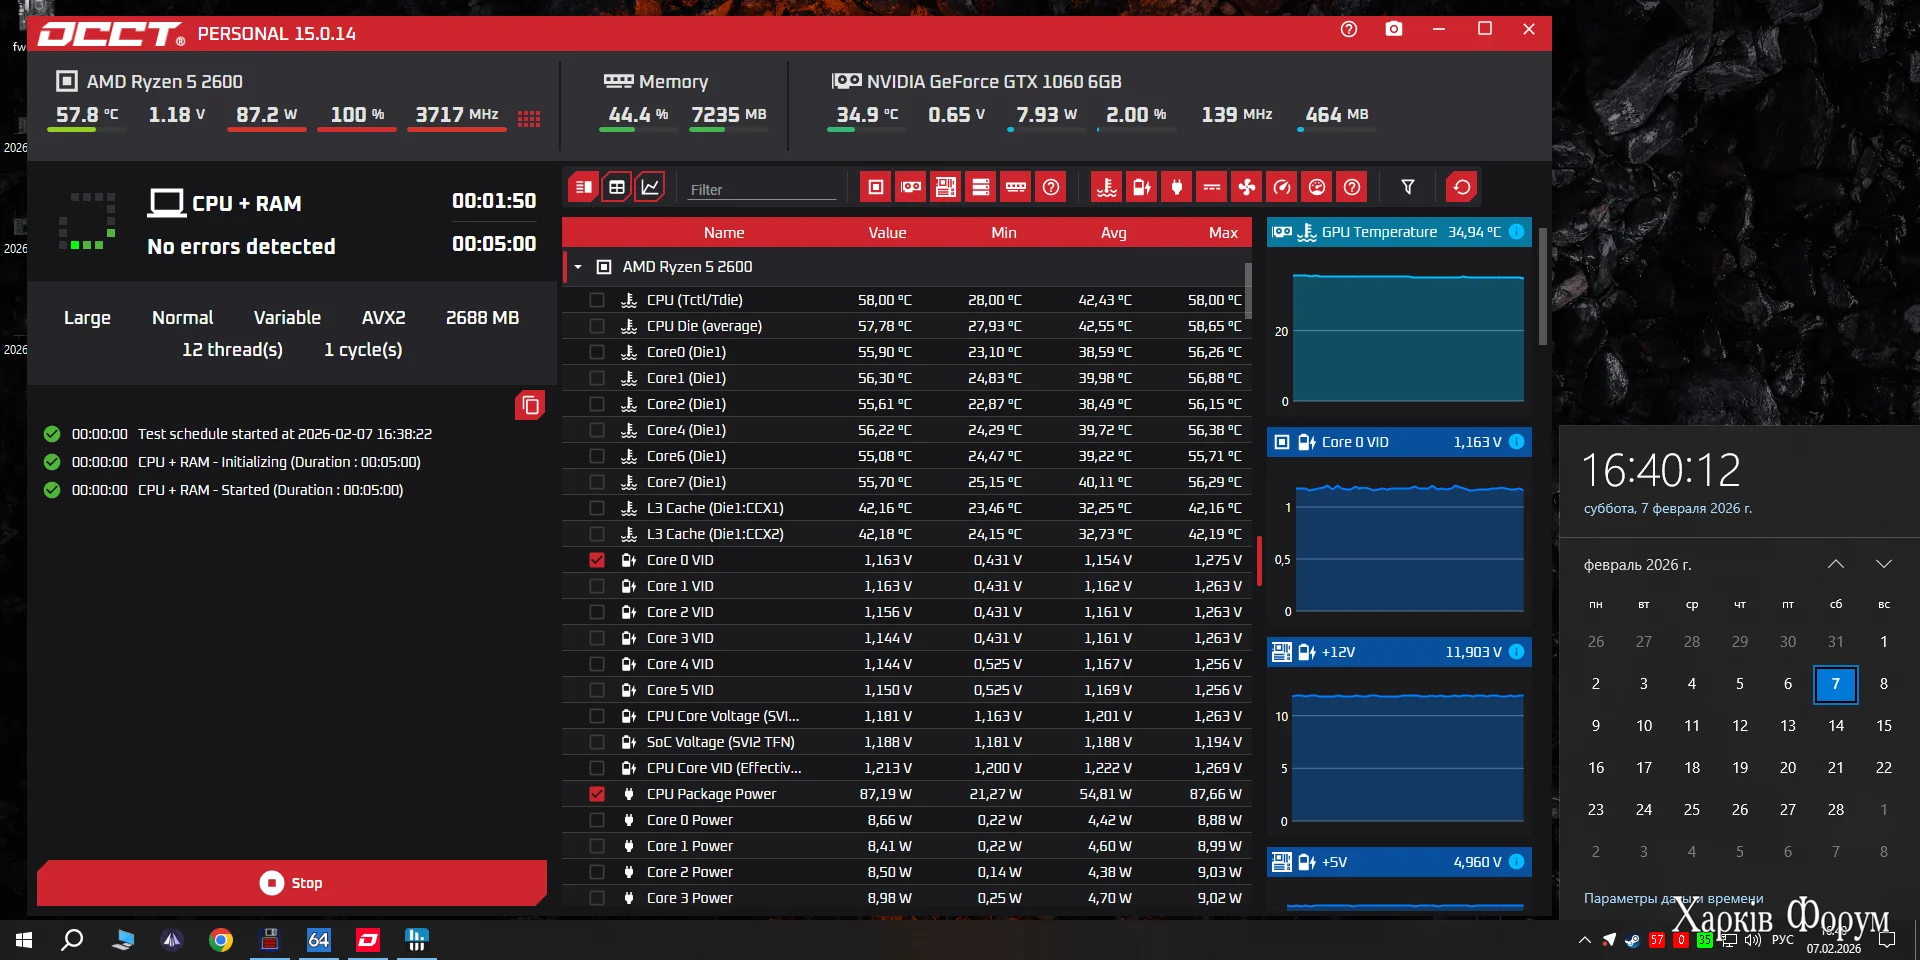Click the Value column header
1920x960 pixels.
click(887, 232)
